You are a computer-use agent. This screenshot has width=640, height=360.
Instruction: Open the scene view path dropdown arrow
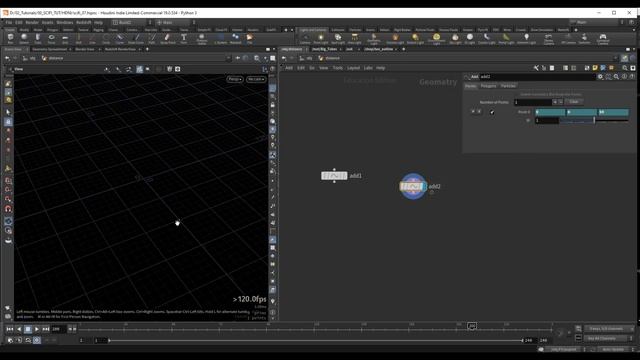(x=229, y=58)
